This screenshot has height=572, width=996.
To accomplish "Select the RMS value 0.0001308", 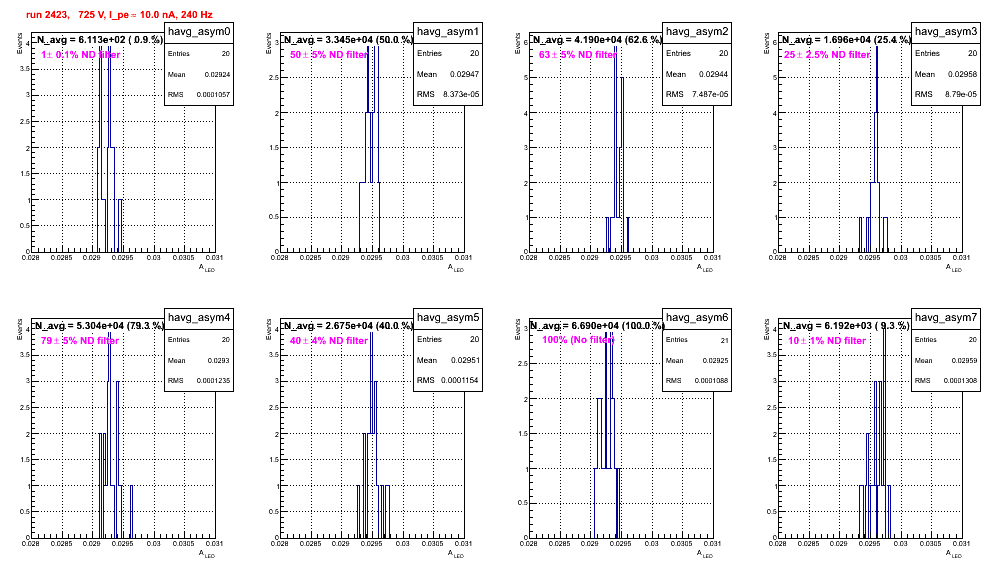I will 960,381.
